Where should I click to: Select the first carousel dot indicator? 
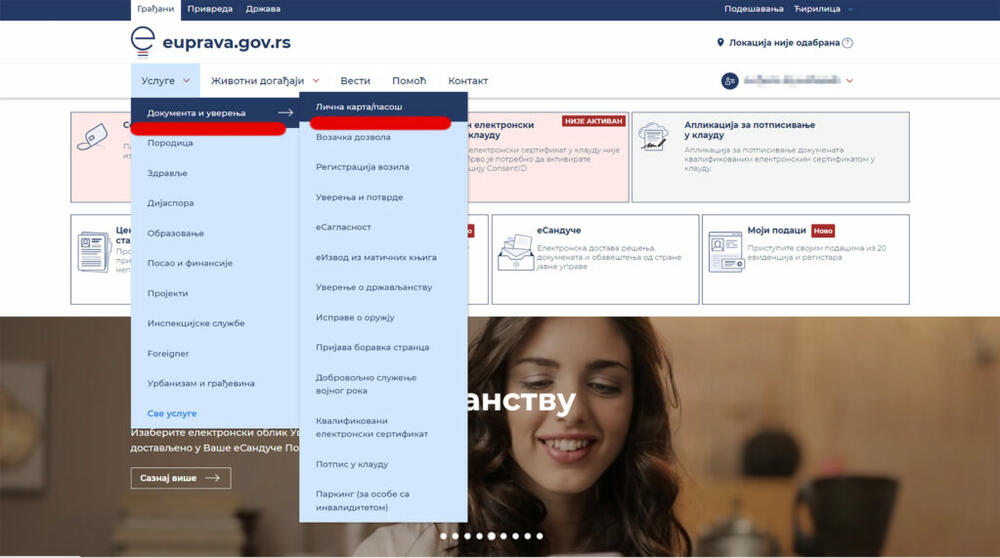pyautogui.click(x=443, y=536)
